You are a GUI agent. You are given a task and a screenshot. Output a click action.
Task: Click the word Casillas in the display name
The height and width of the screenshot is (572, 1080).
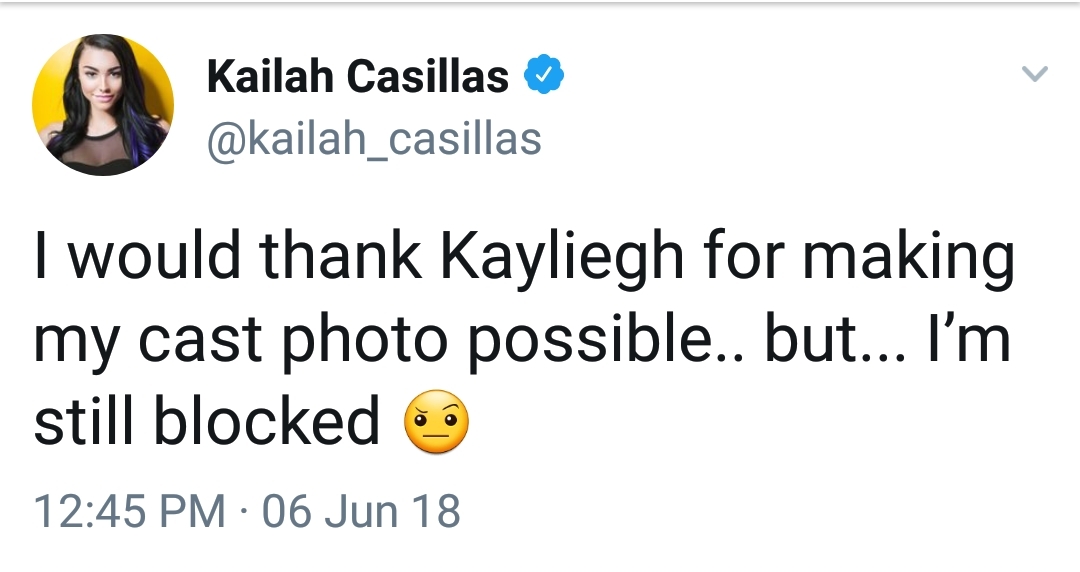click(427, 75)
